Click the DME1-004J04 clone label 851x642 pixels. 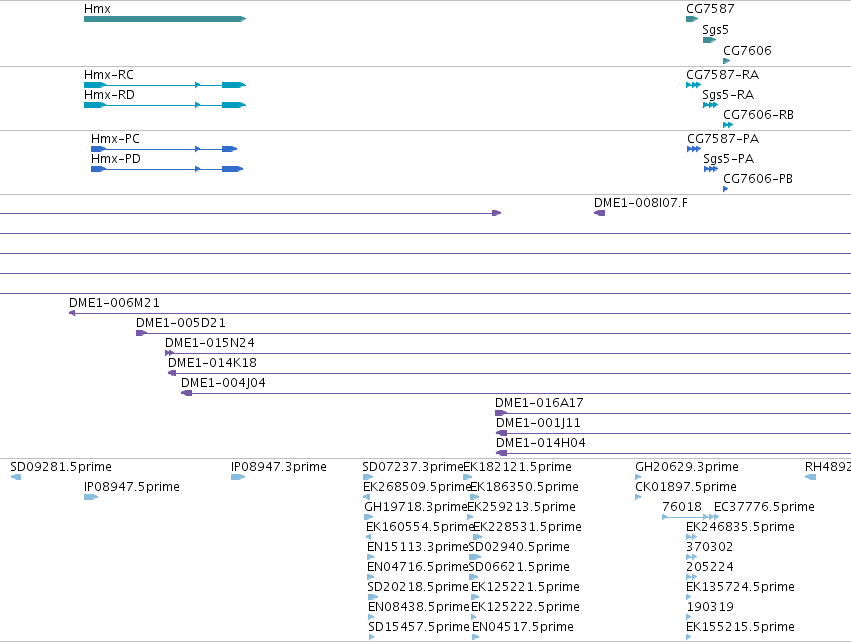coord(223,383)
